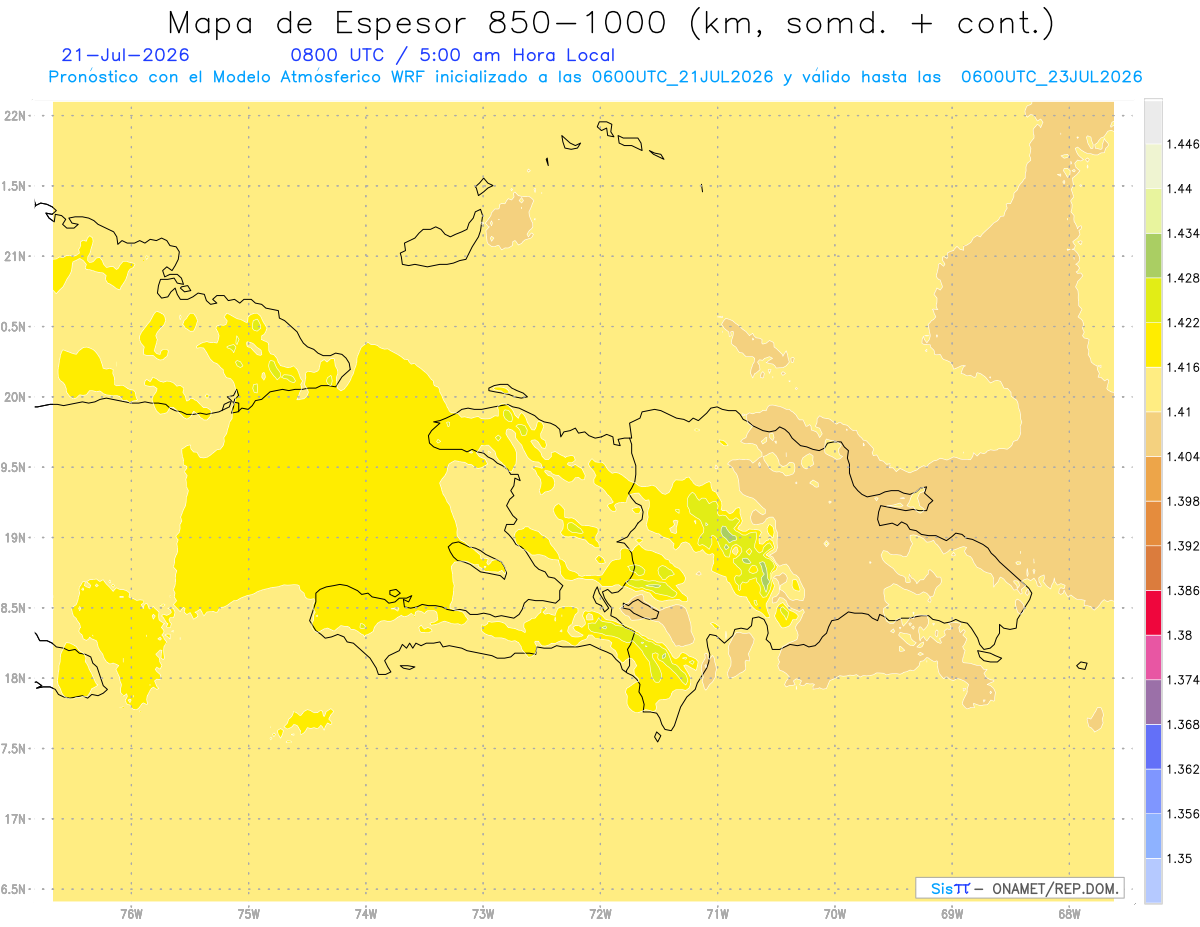Click the '22N' latitude label
Screen dimensions: 1200x927
pyautogui.click(x=15, y=115)
